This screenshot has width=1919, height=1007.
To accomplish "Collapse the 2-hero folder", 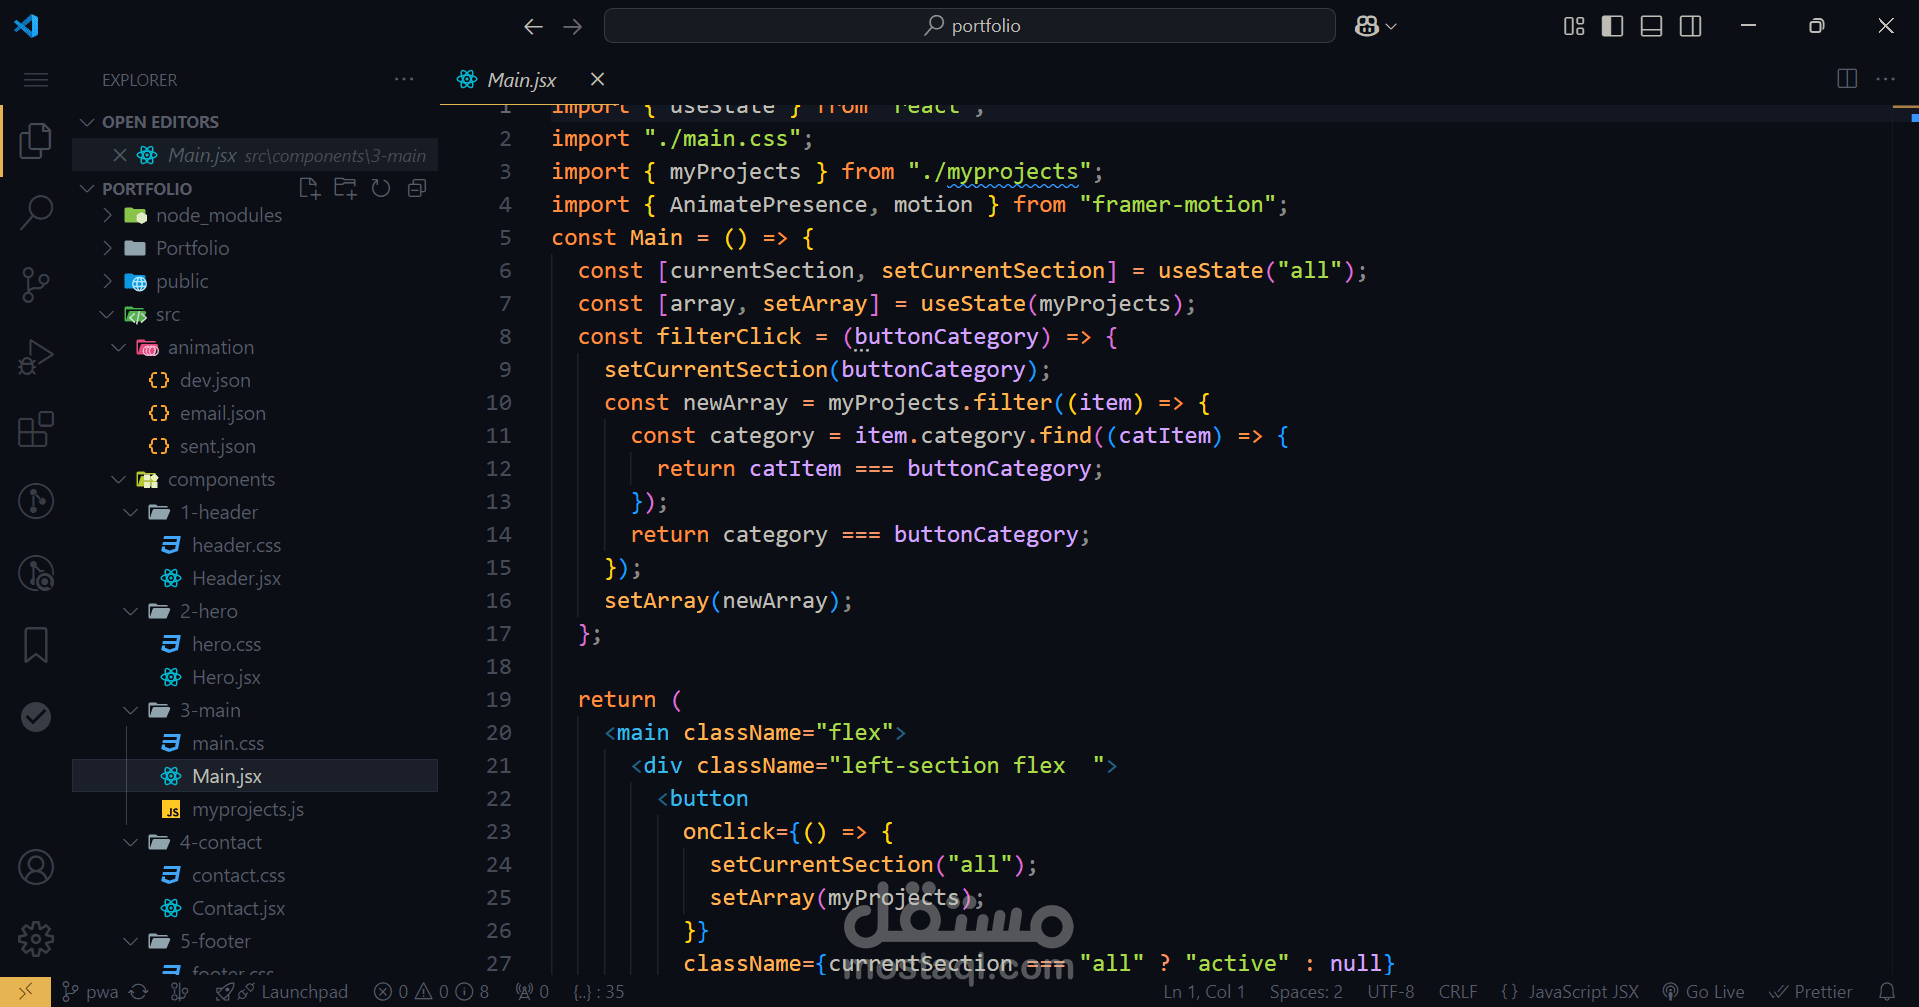I will [x=131, y=611].
